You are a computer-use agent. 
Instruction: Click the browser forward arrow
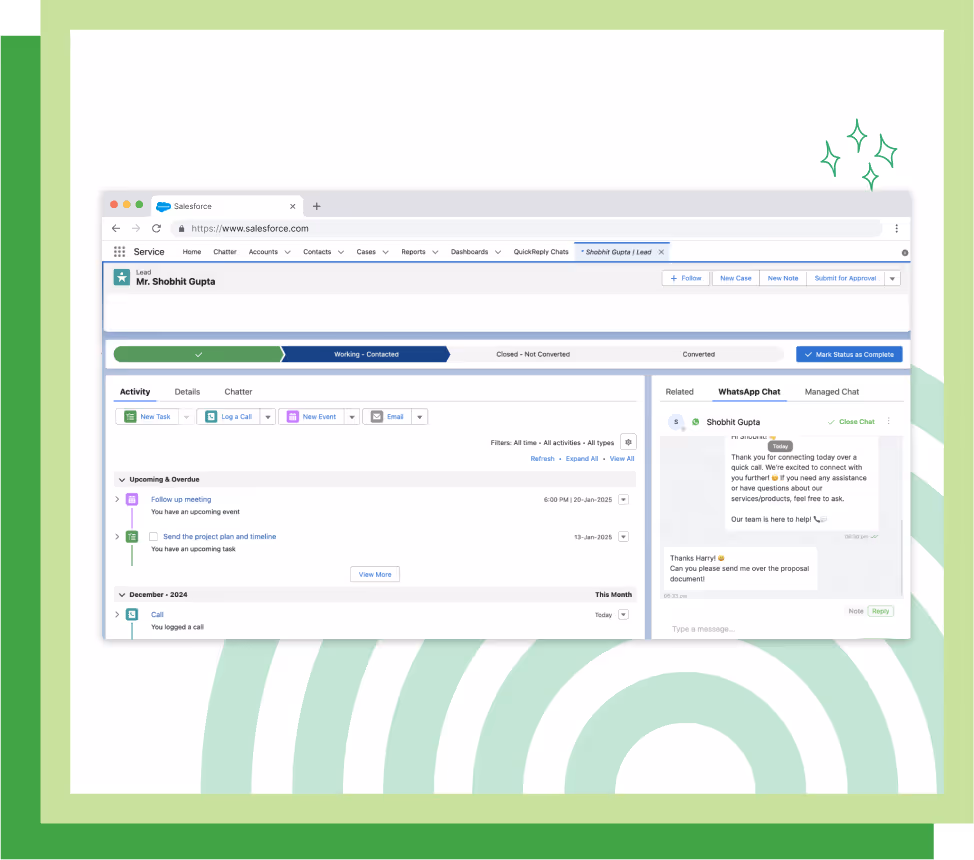136,229
